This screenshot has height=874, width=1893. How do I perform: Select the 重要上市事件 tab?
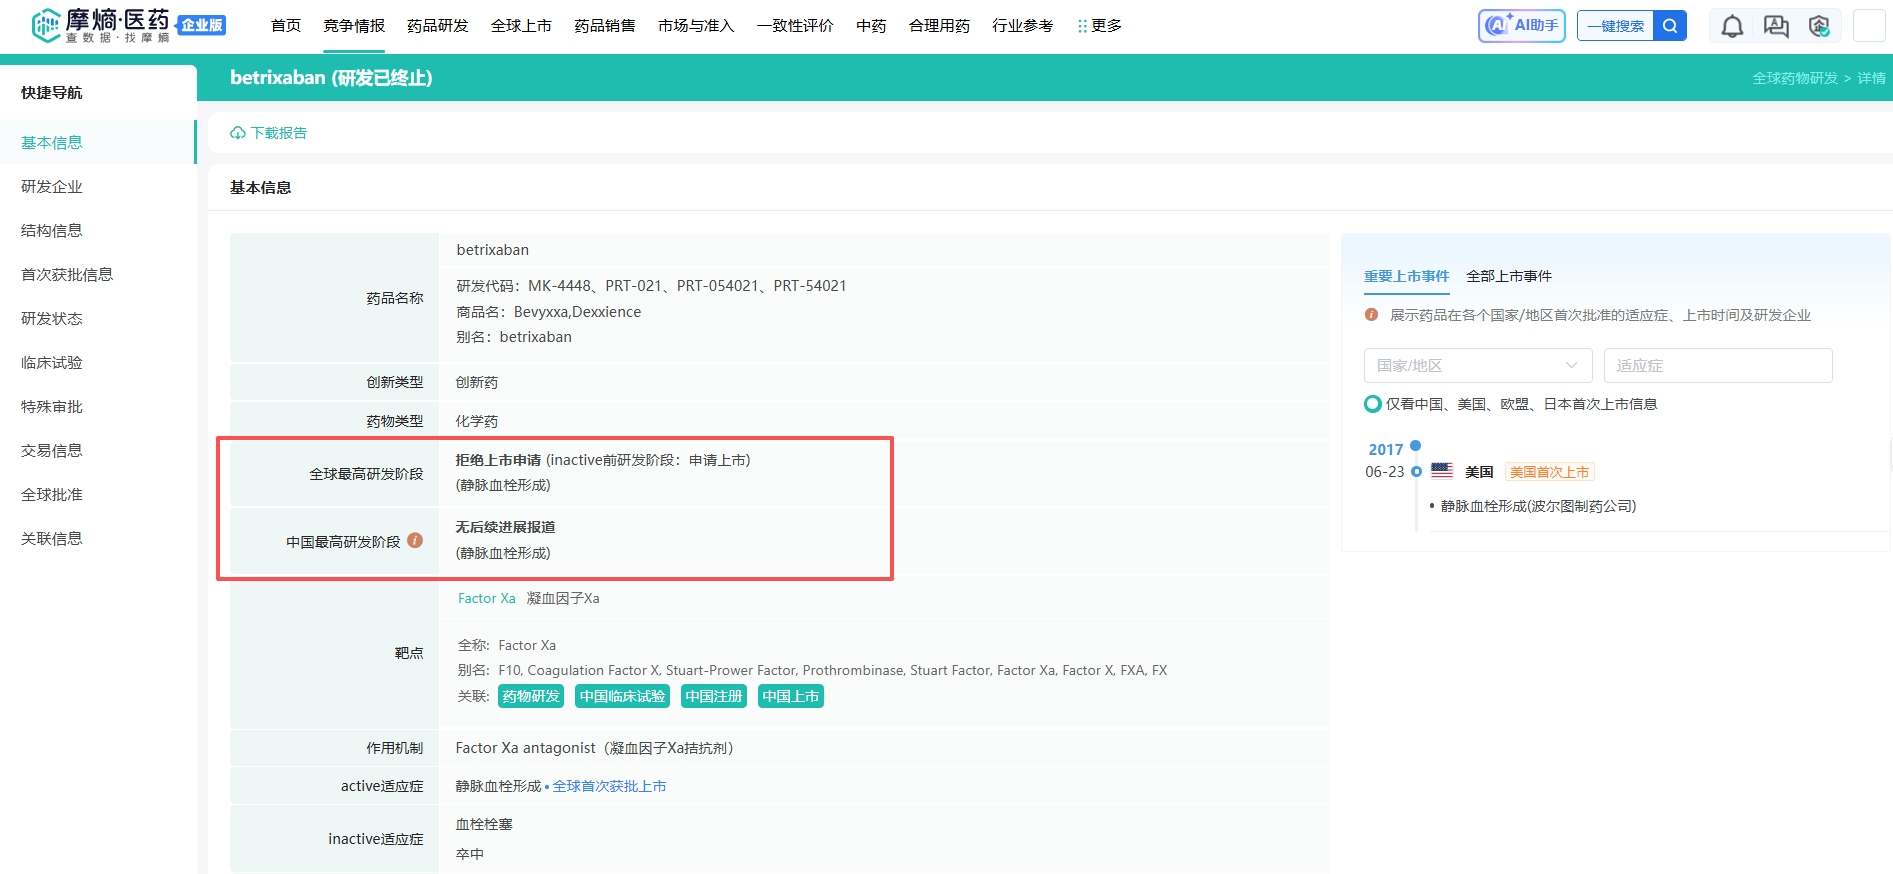point(1406,276)
